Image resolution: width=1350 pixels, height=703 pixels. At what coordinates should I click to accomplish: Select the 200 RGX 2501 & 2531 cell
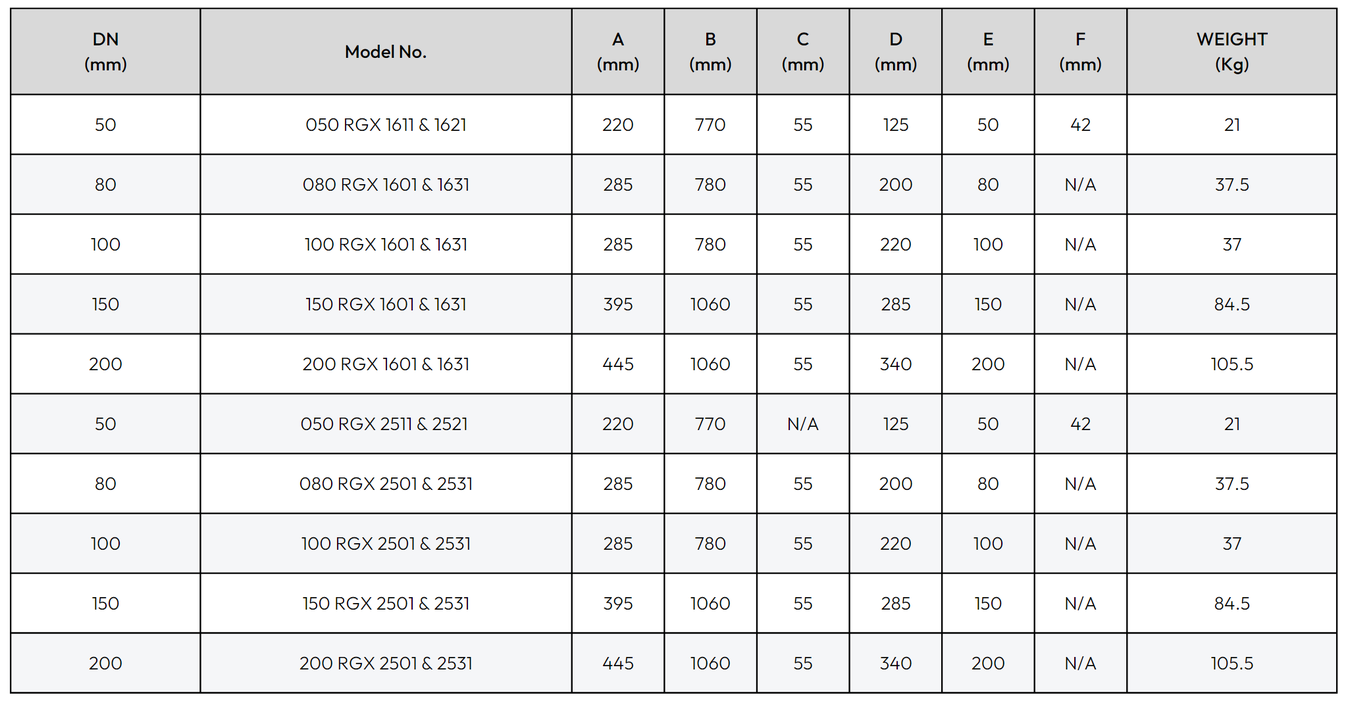click(386, 664)
